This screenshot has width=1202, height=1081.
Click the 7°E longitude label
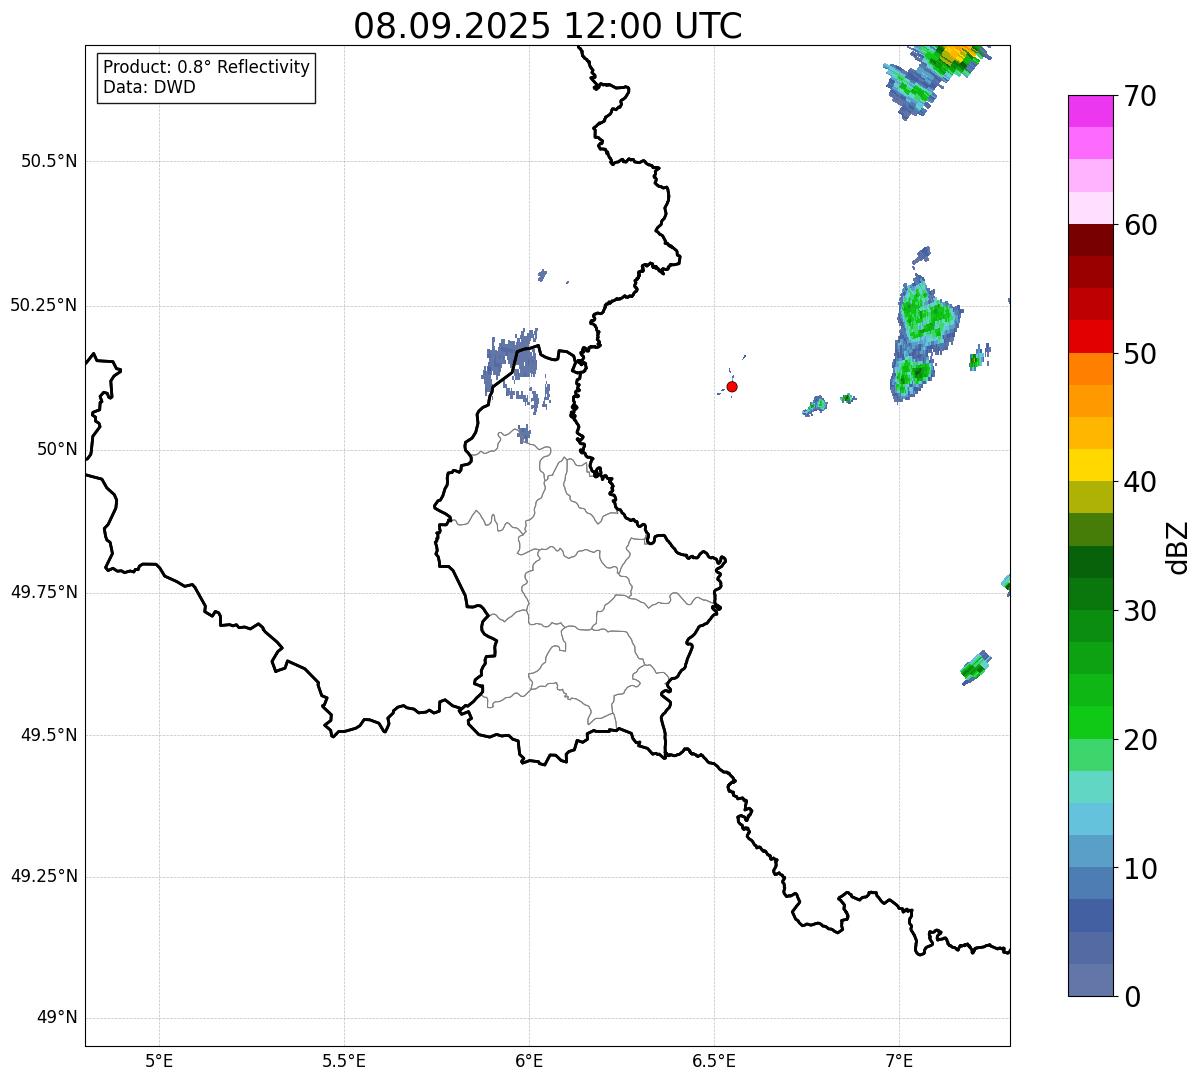pos(899,1061)
